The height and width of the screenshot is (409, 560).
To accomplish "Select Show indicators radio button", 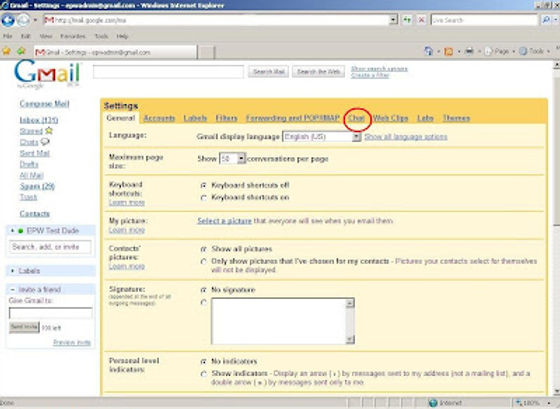I will coord(204,374).
